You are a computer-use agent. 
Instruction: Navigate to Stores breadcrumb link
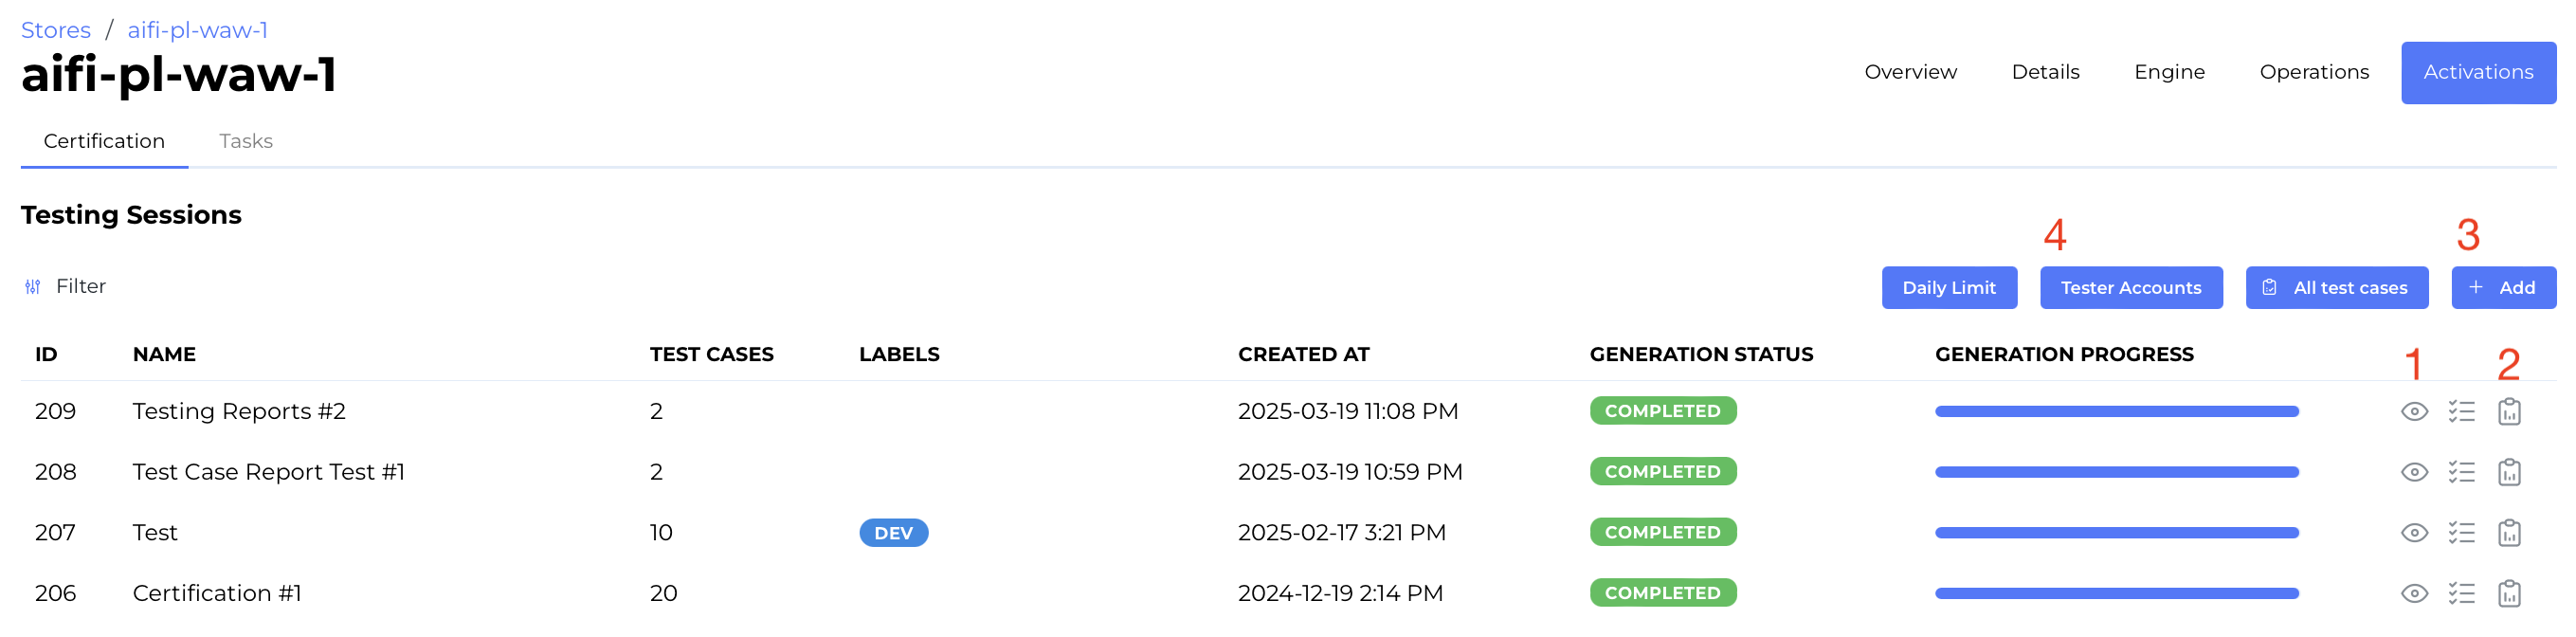click(x=56, y=30)
